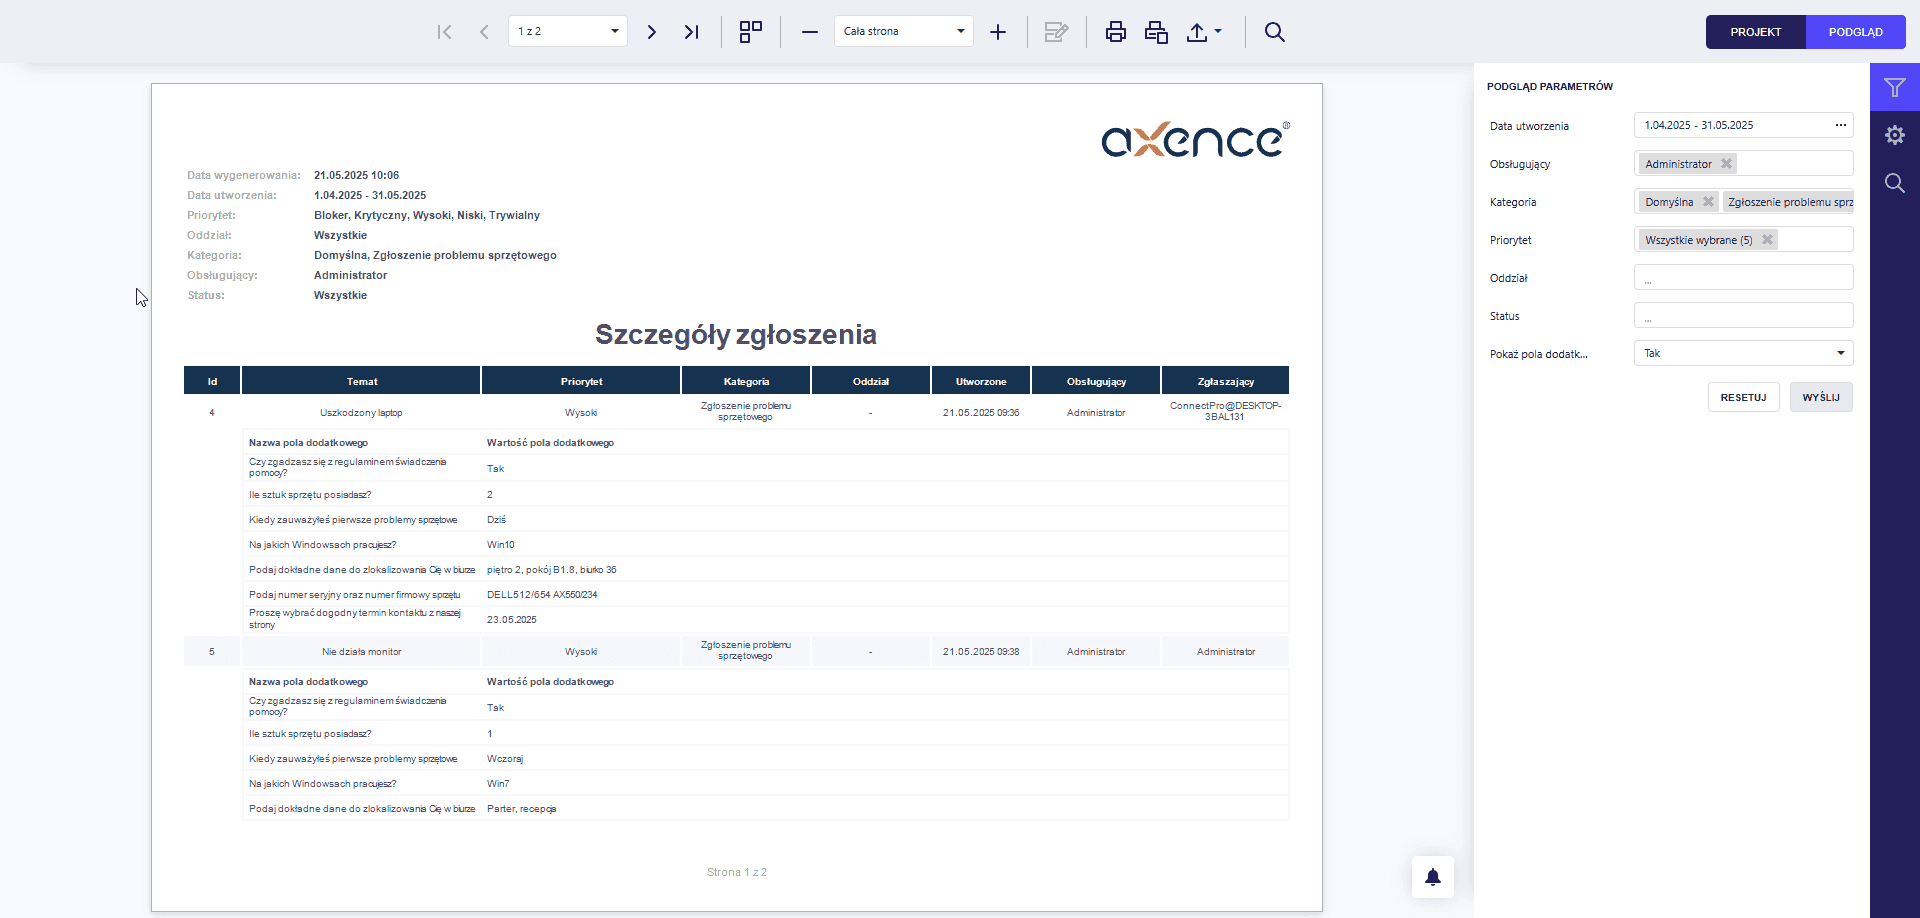Open the export options dropdown

click(1204, 32)
